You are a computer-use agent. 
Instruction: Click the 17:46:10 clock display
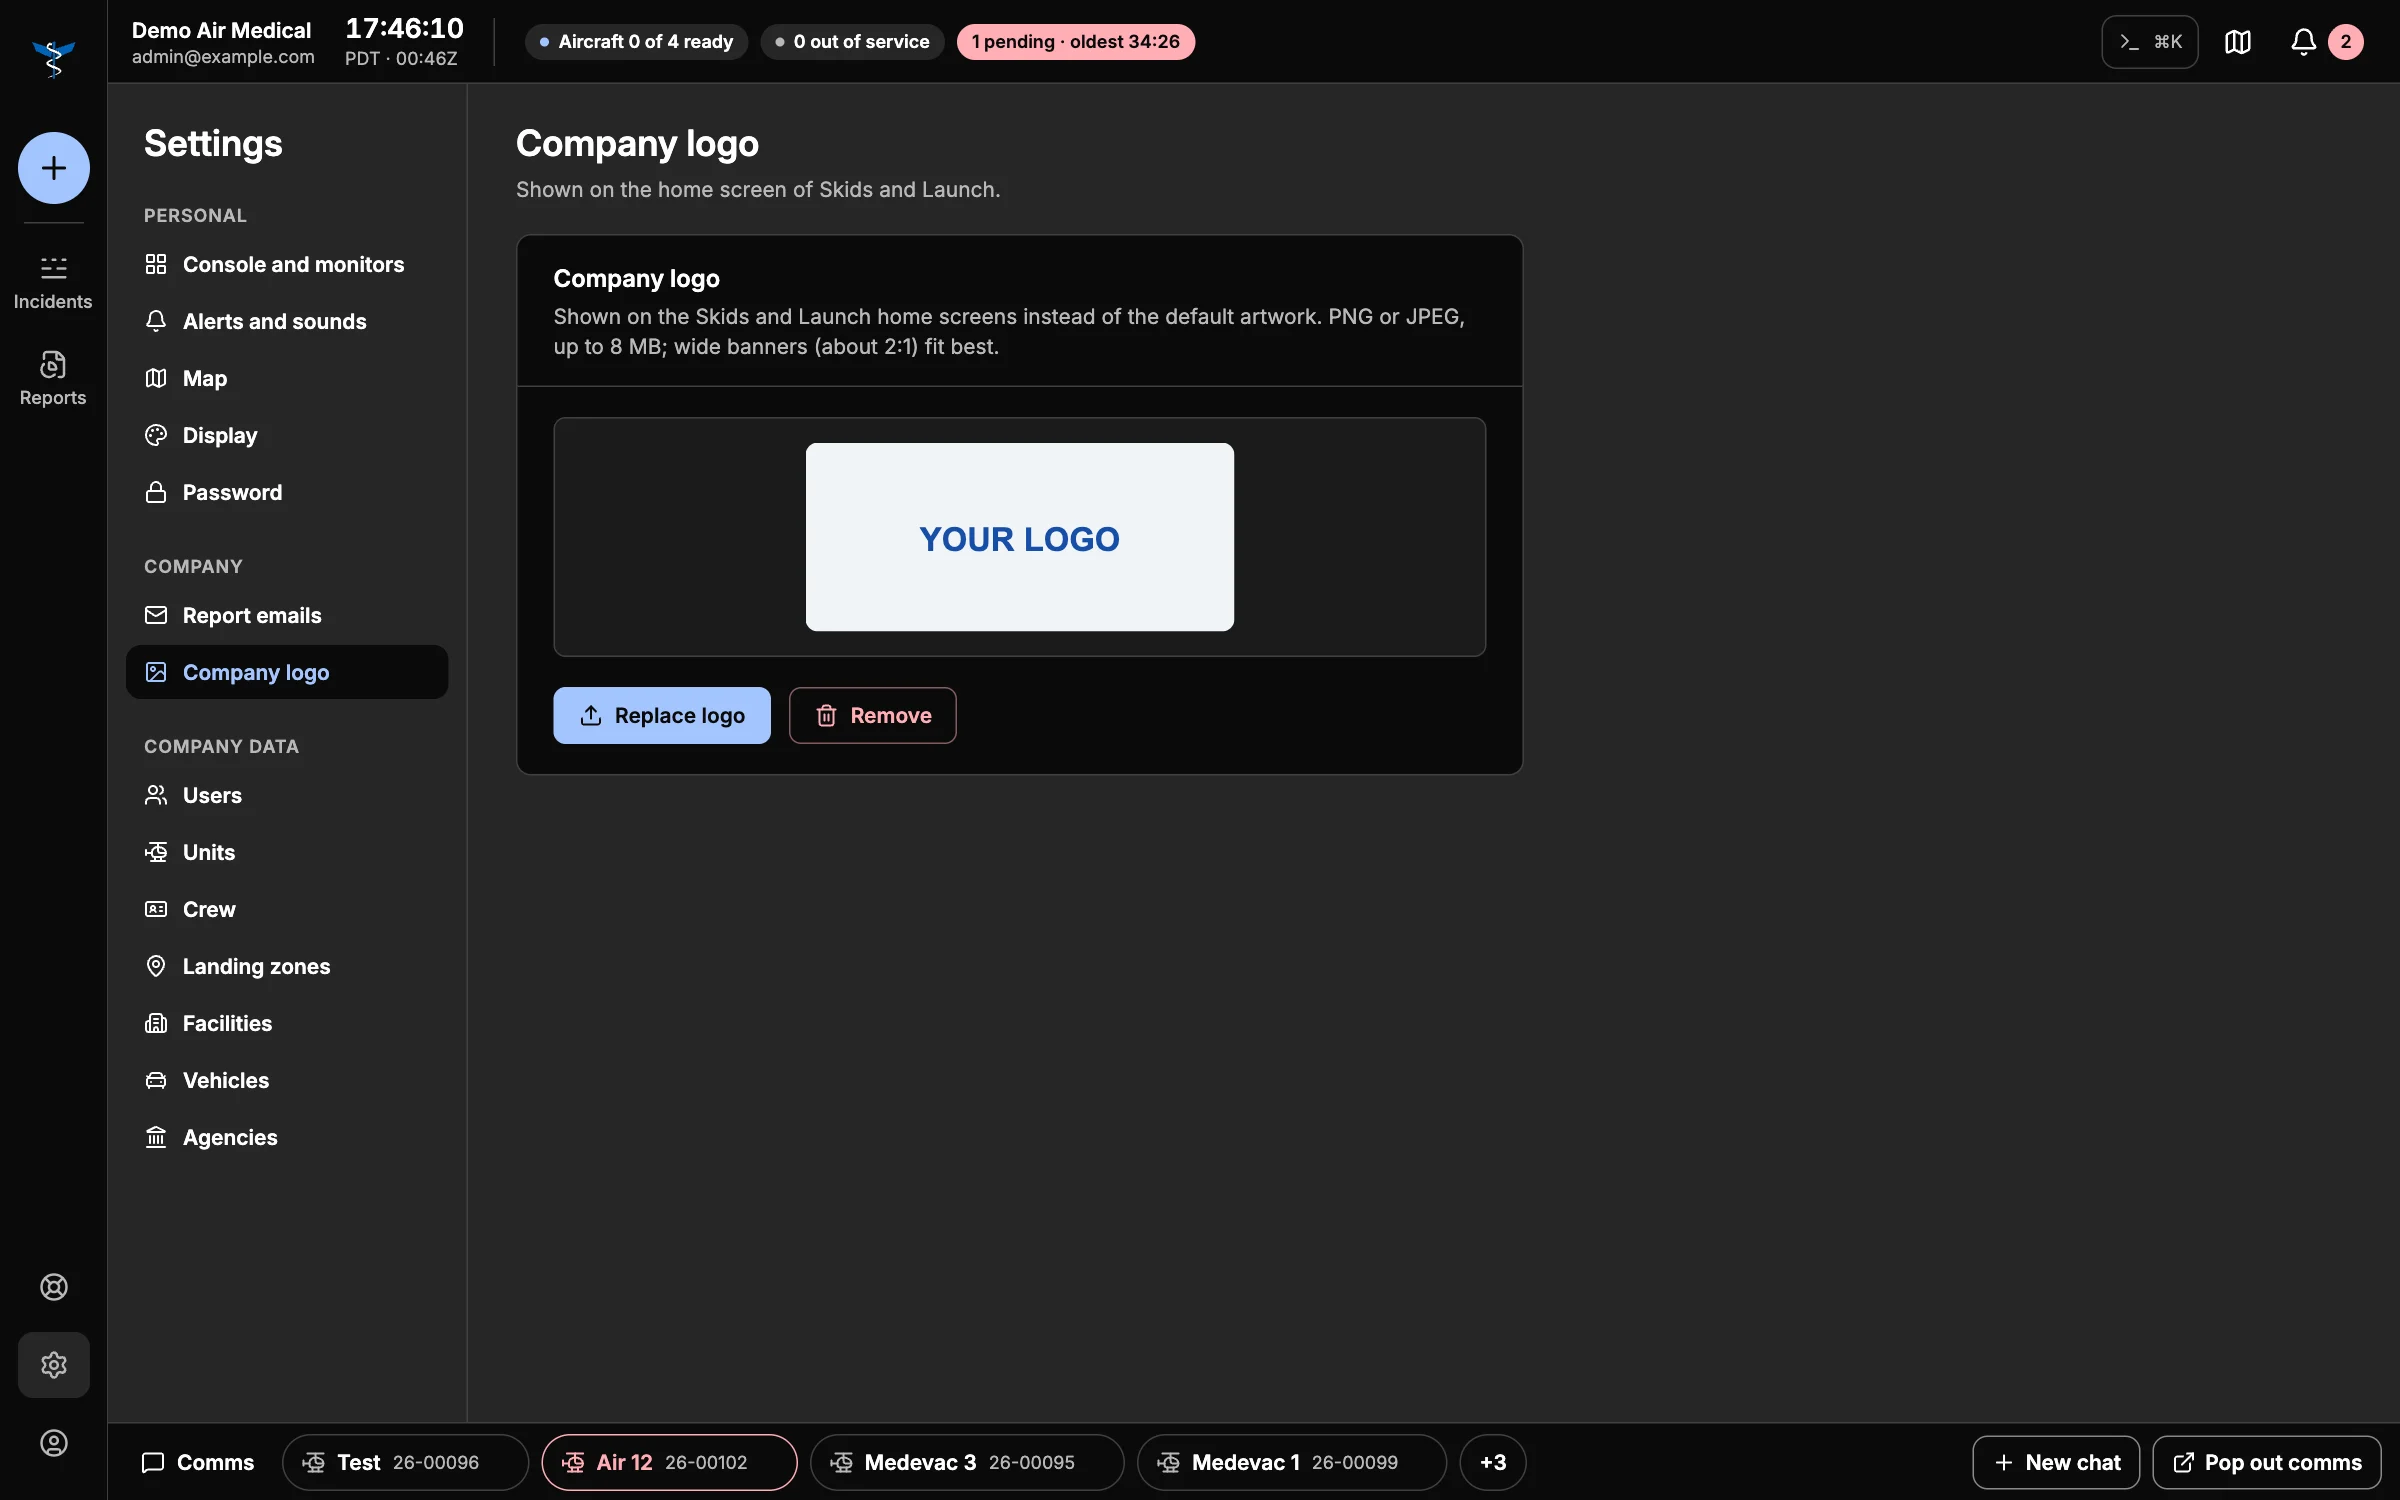(x=405, y=28)
